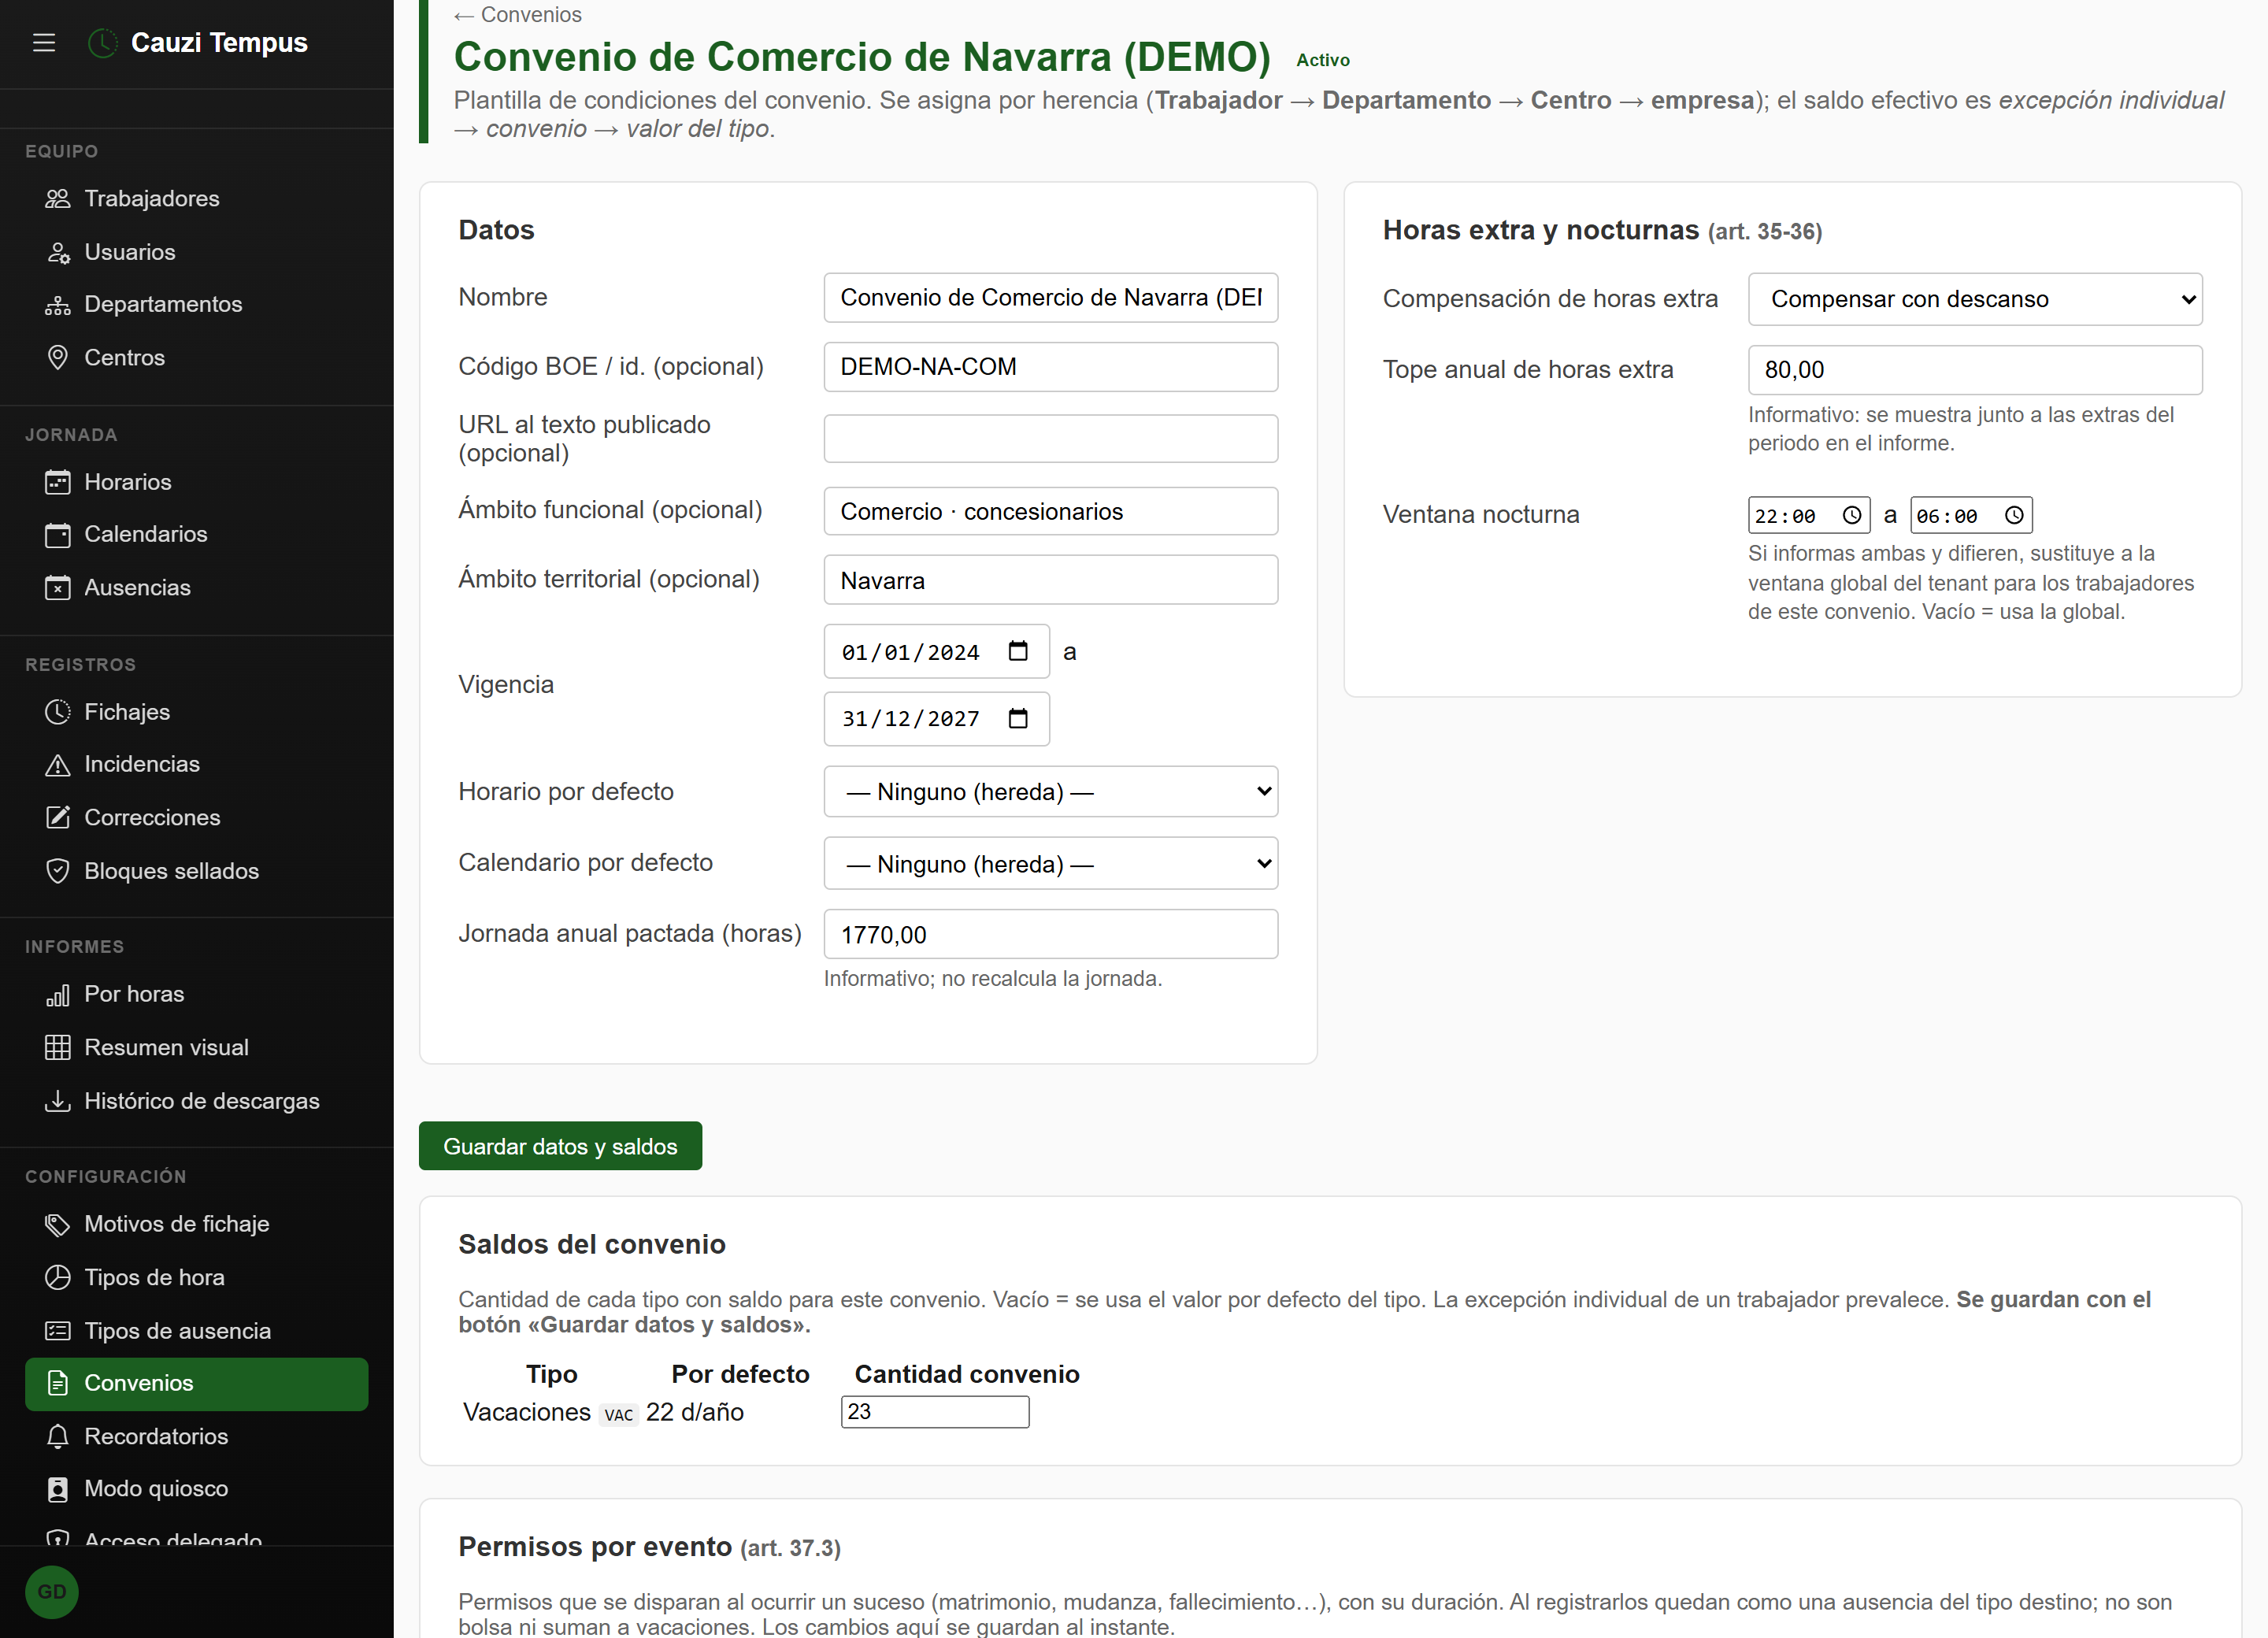This screenshot has height=1638, width=2268.
Task: Open the Vigencia start date calendar picker
Action: (x=1018, y=651)
